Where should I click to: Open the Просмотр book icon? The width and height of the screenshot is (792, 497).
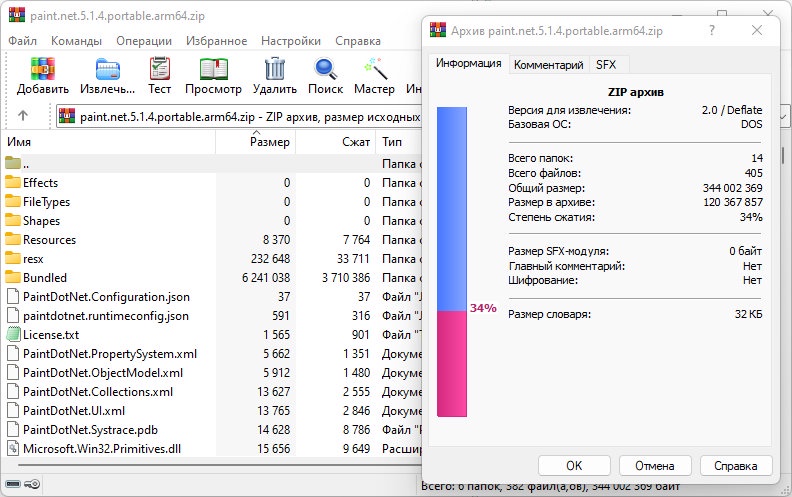point(214,69)
